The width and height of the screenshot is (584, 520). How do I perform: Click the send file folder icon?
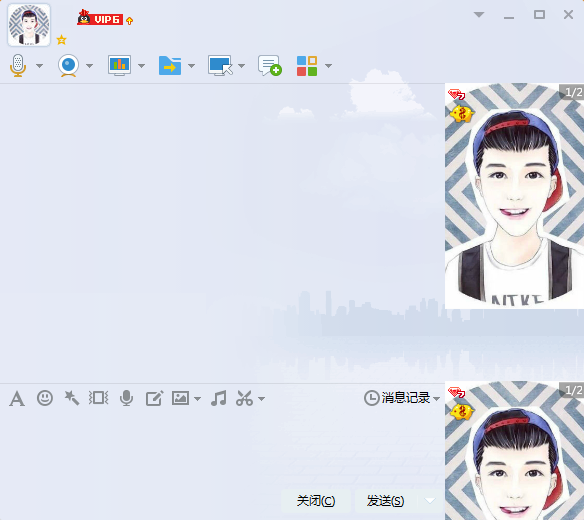click(170, 66)
